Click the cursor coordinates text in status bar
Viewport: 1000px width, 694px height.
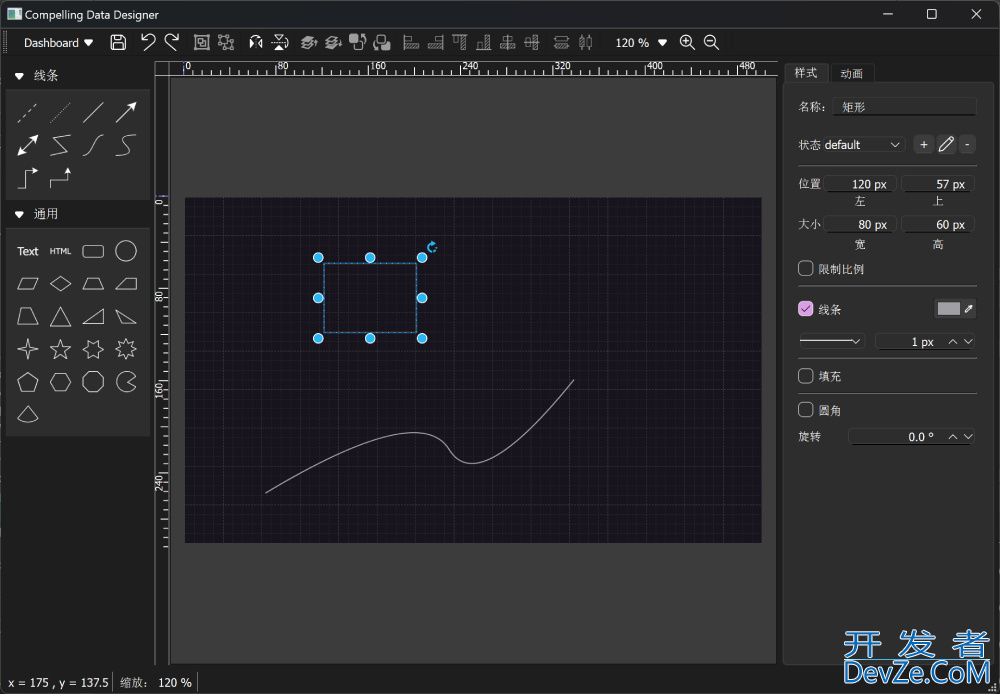click(58, 683)
